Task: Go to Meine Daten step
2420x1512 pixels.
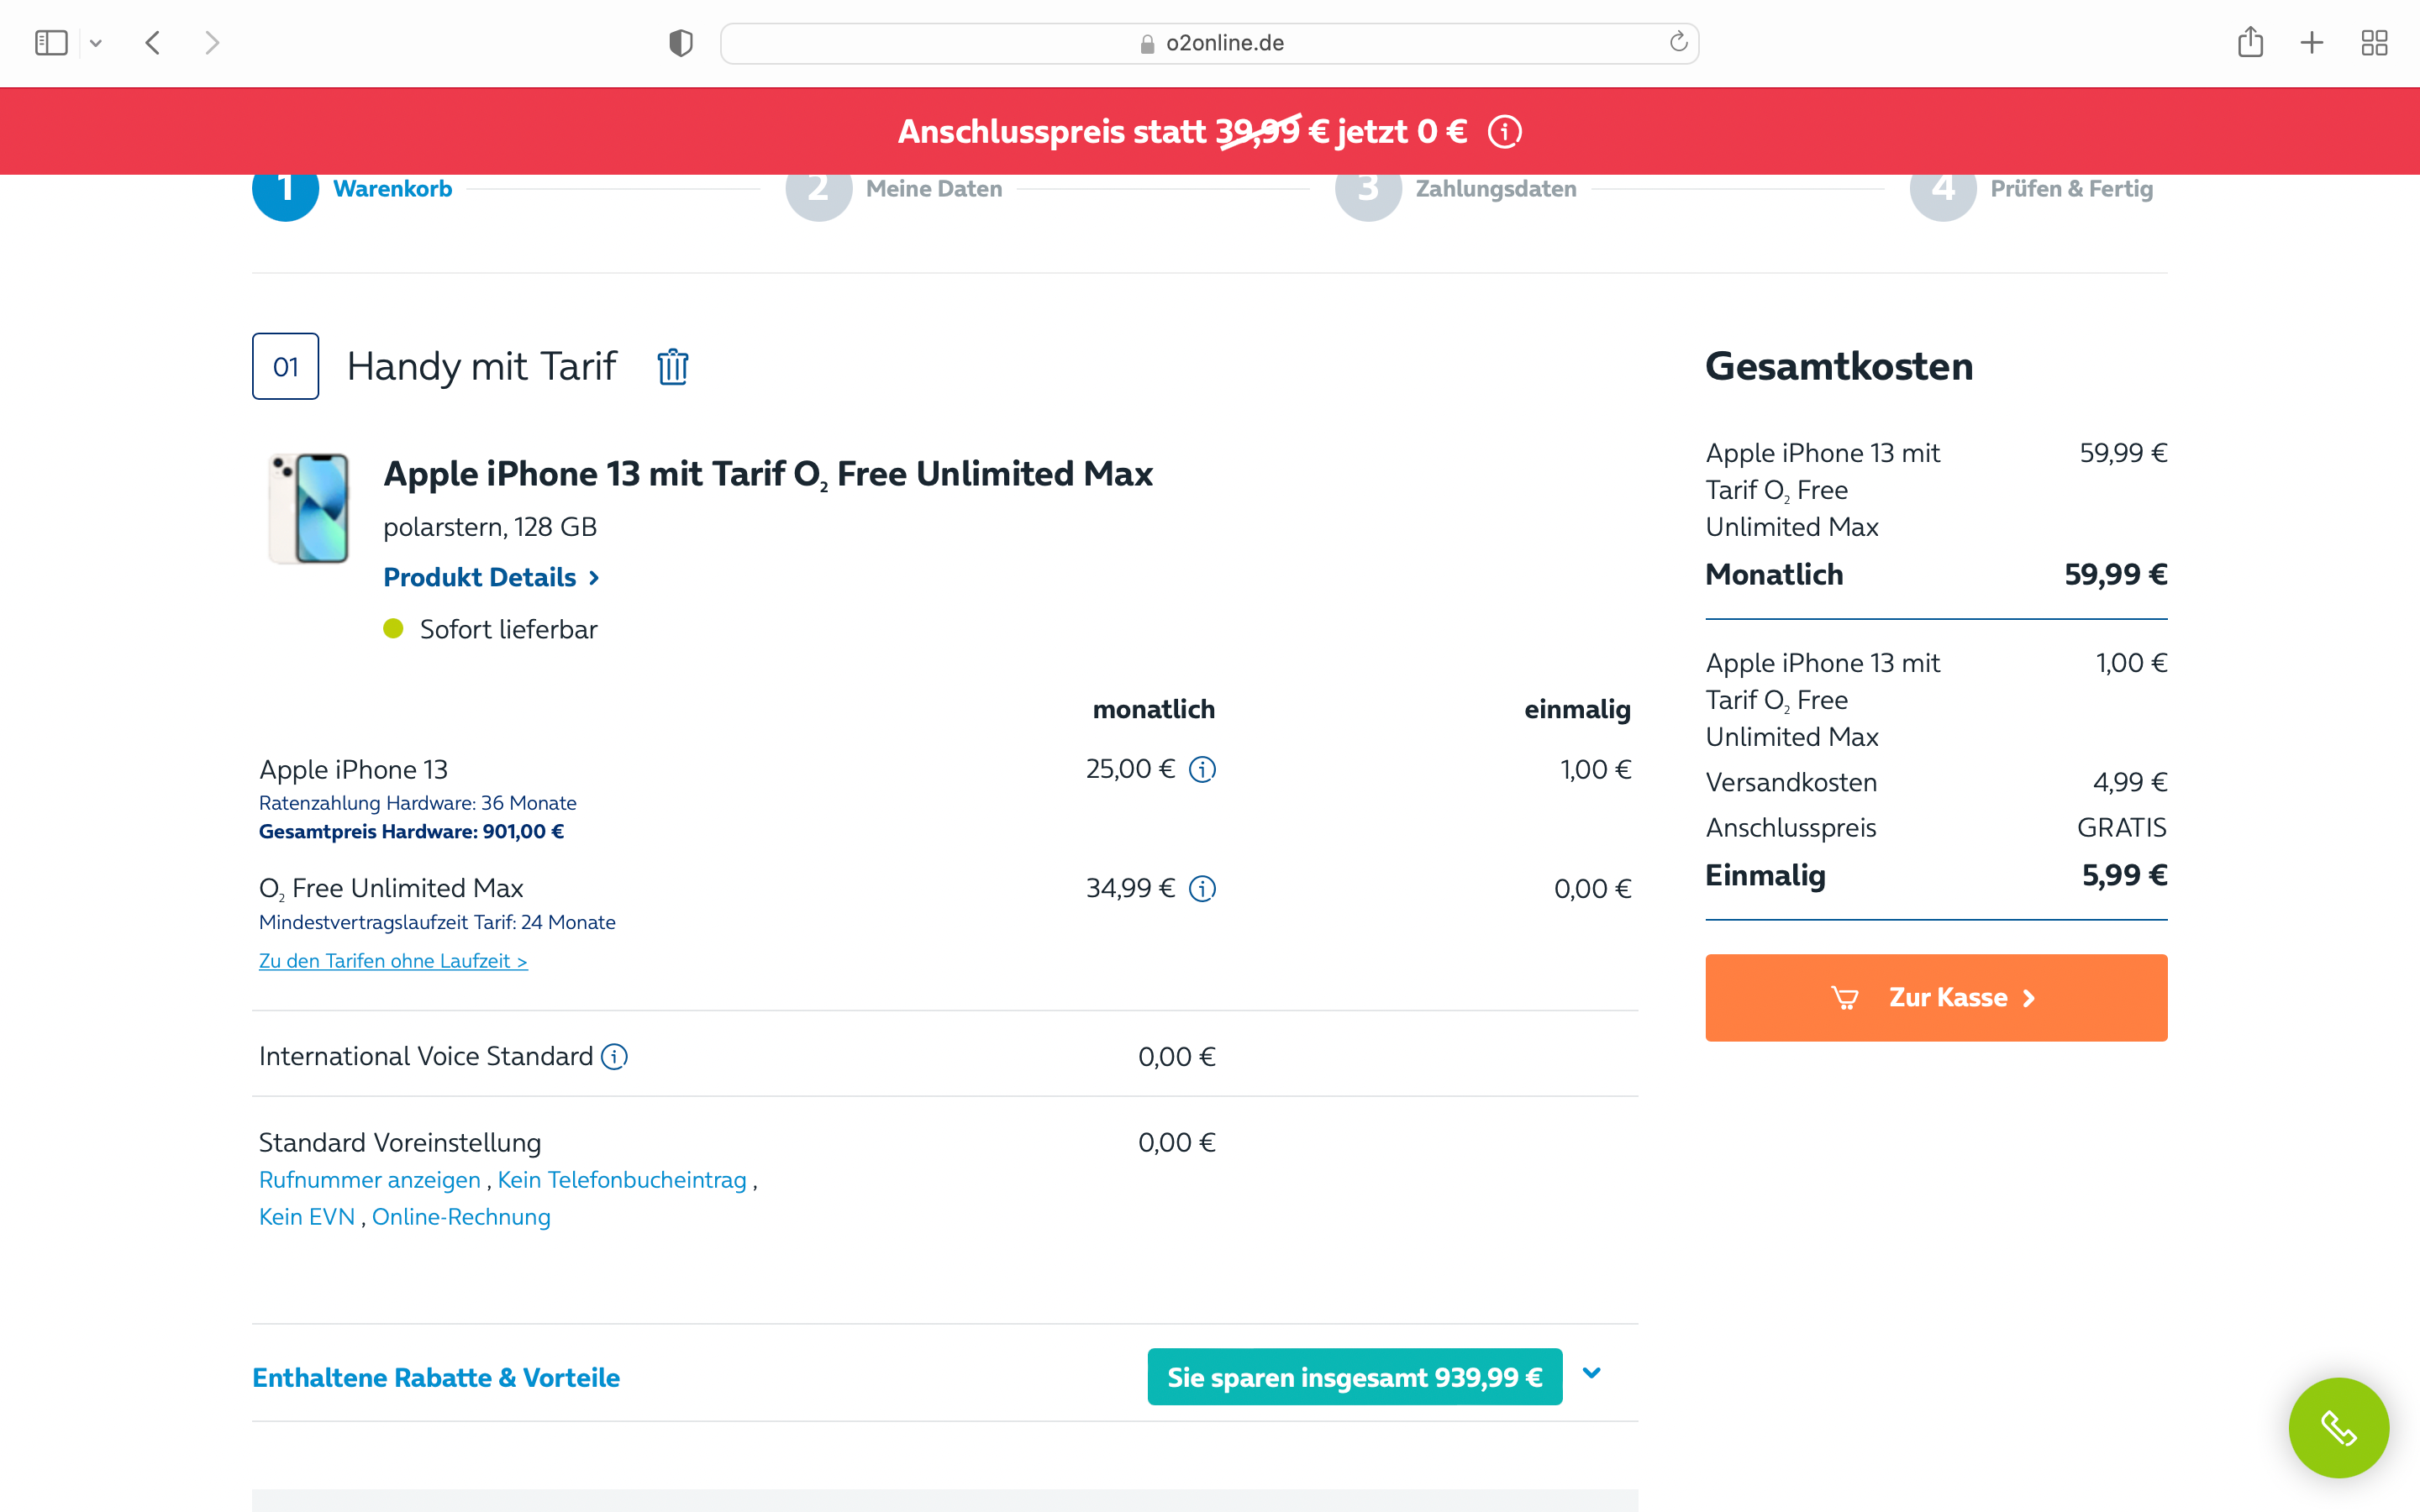Action: (x=933, y=189)
